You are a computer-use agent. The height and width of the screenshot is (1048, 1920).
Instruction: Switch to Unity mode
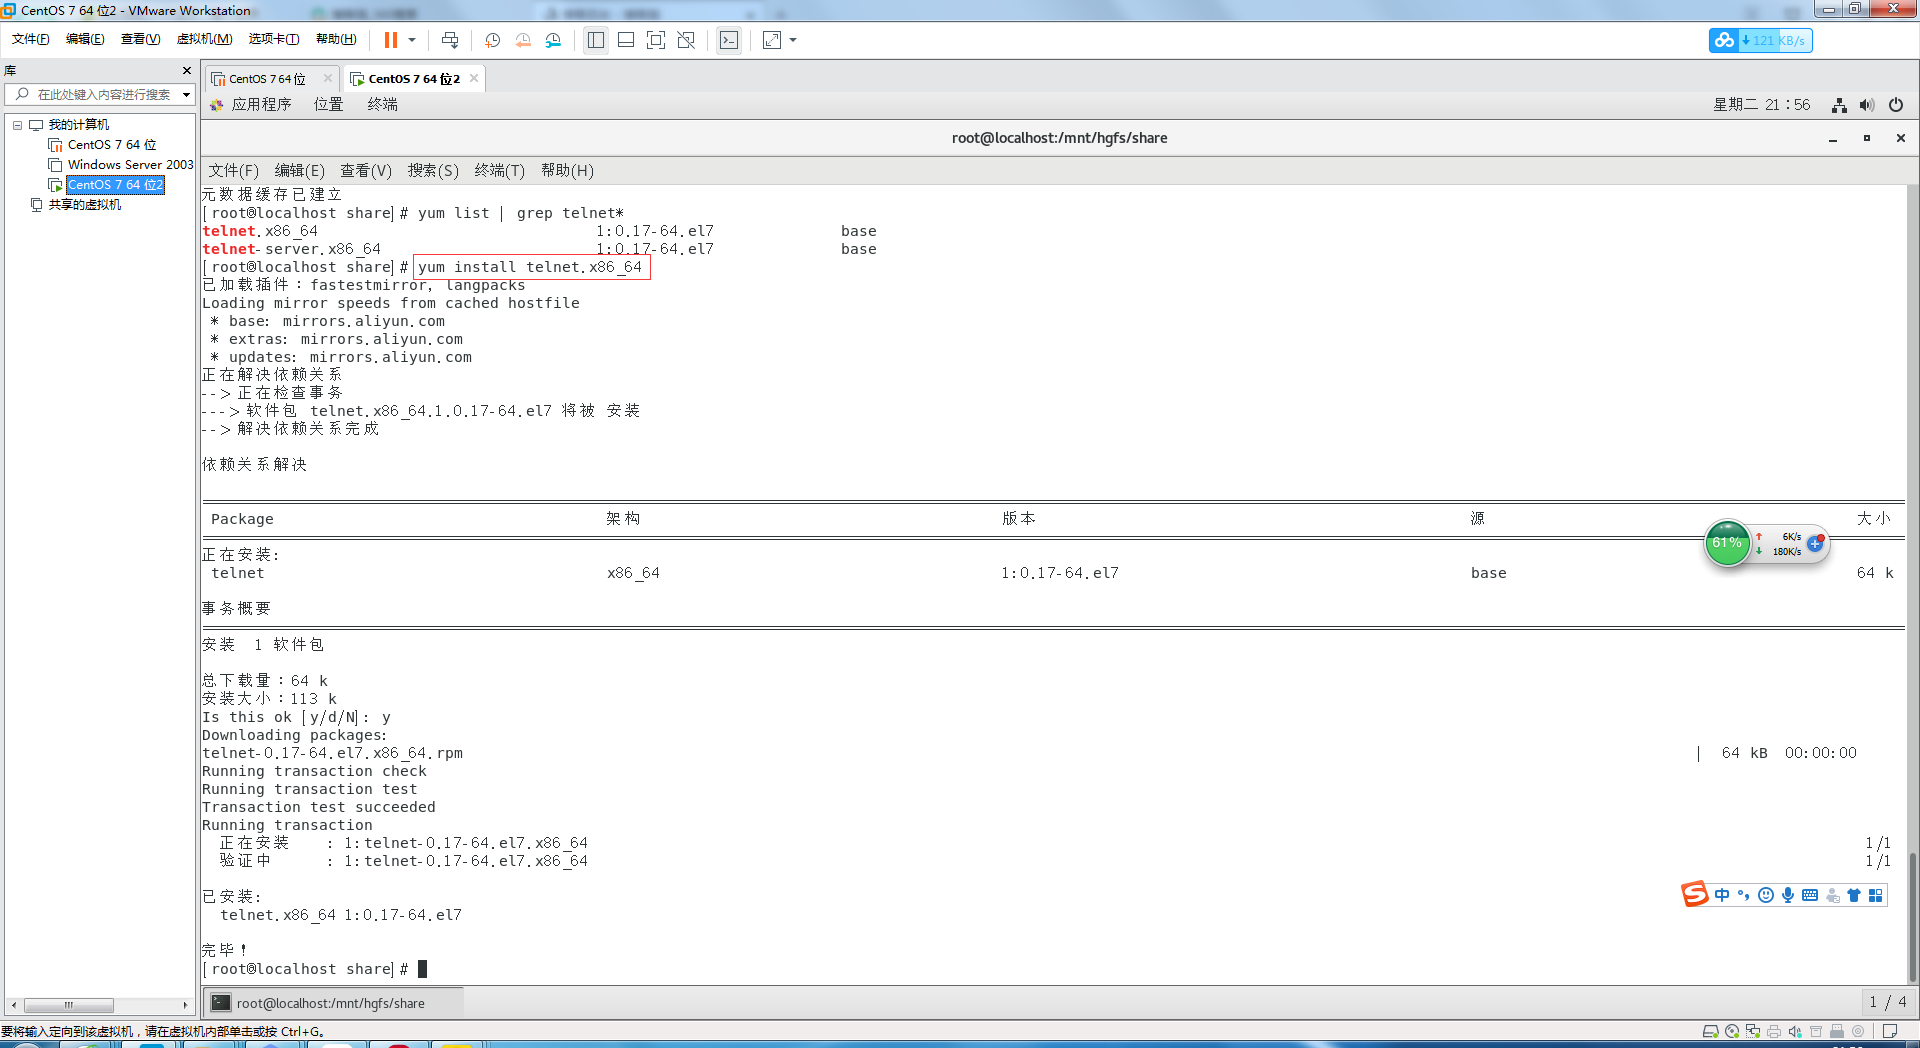click(686, 40)
